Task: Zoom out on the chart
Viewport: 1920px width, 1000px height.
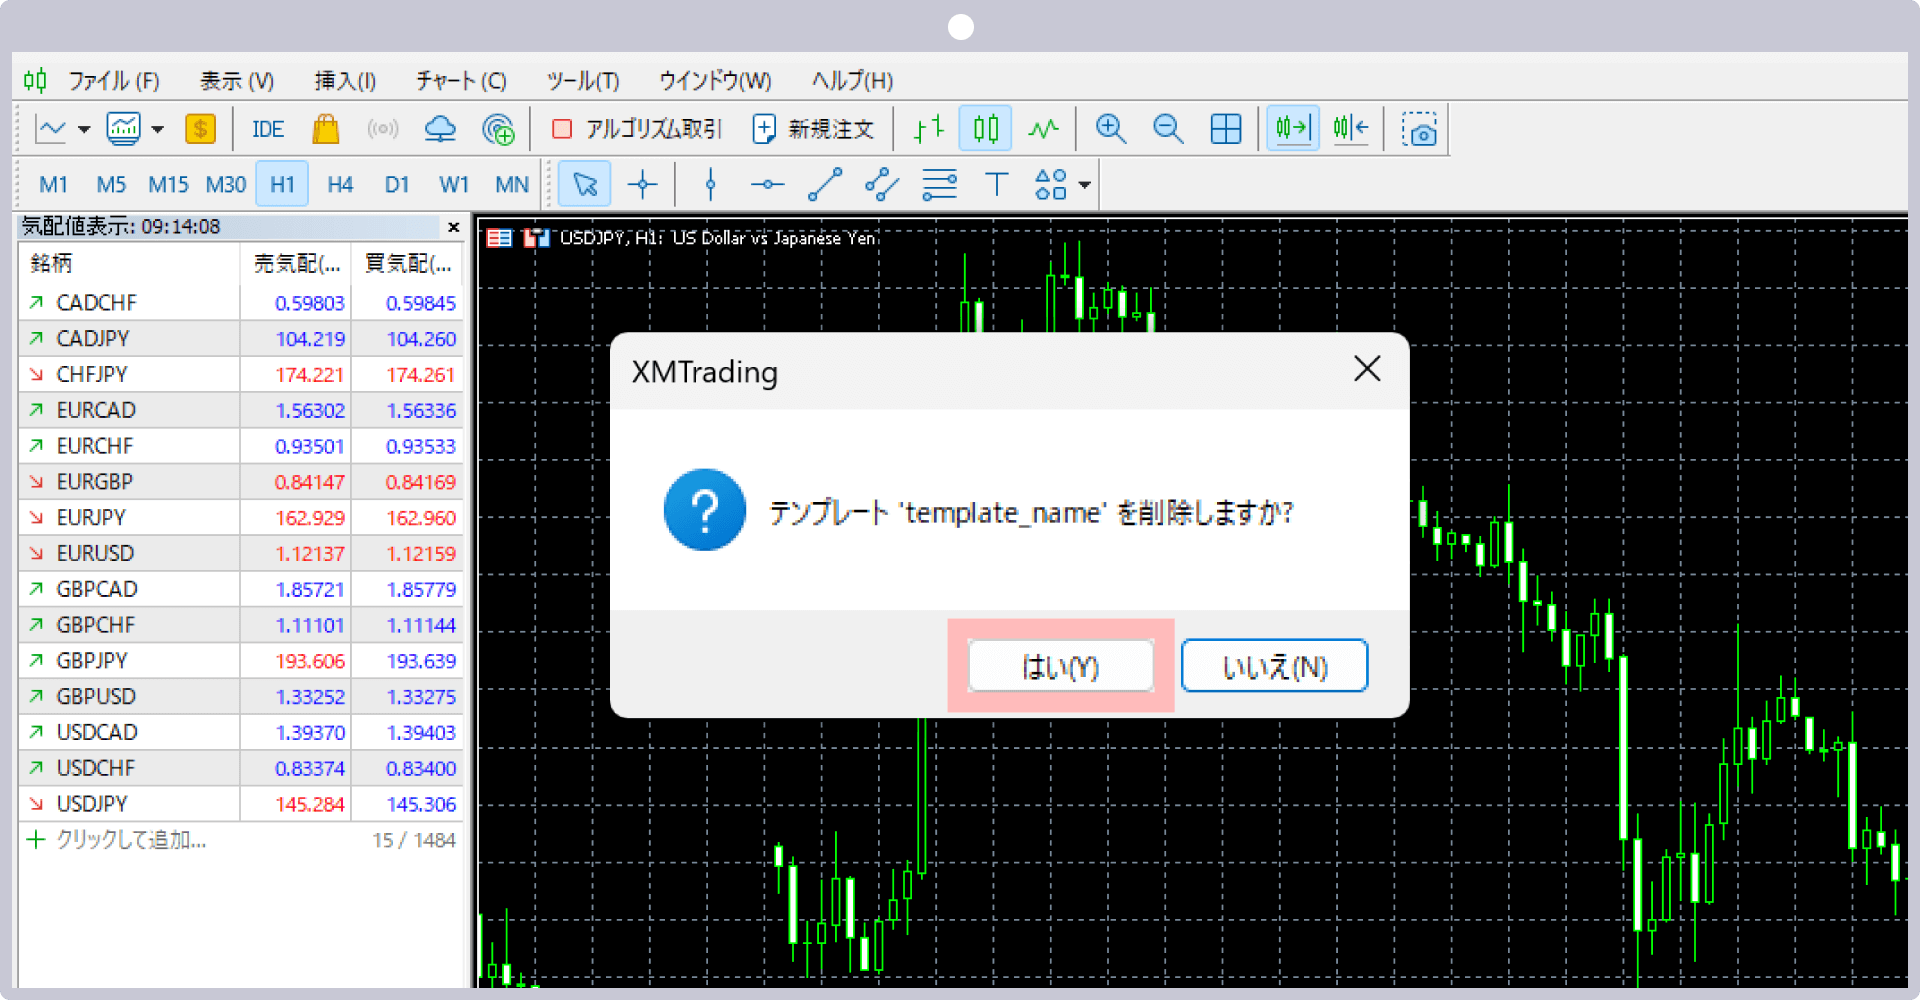Action: pyautogui.click(x=1167, y=128)
